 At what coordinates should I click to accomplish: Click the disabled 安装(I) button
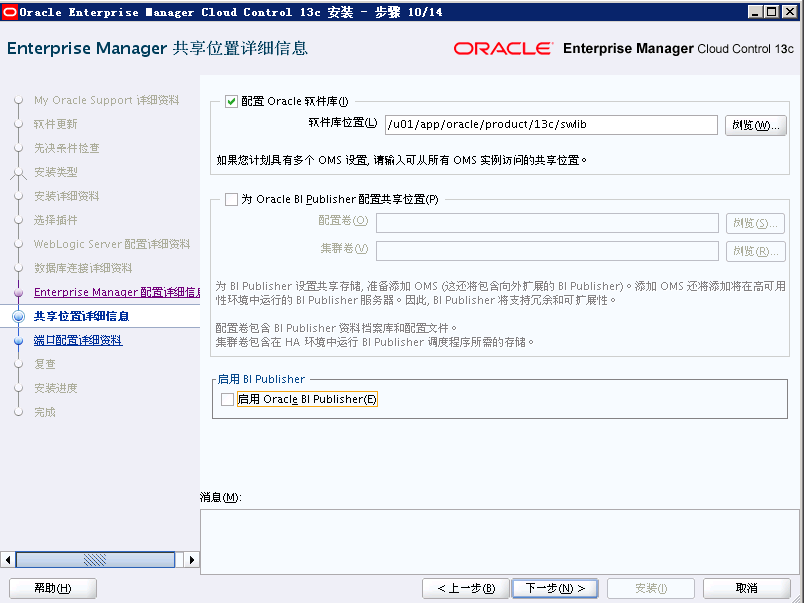click(651, 588)
